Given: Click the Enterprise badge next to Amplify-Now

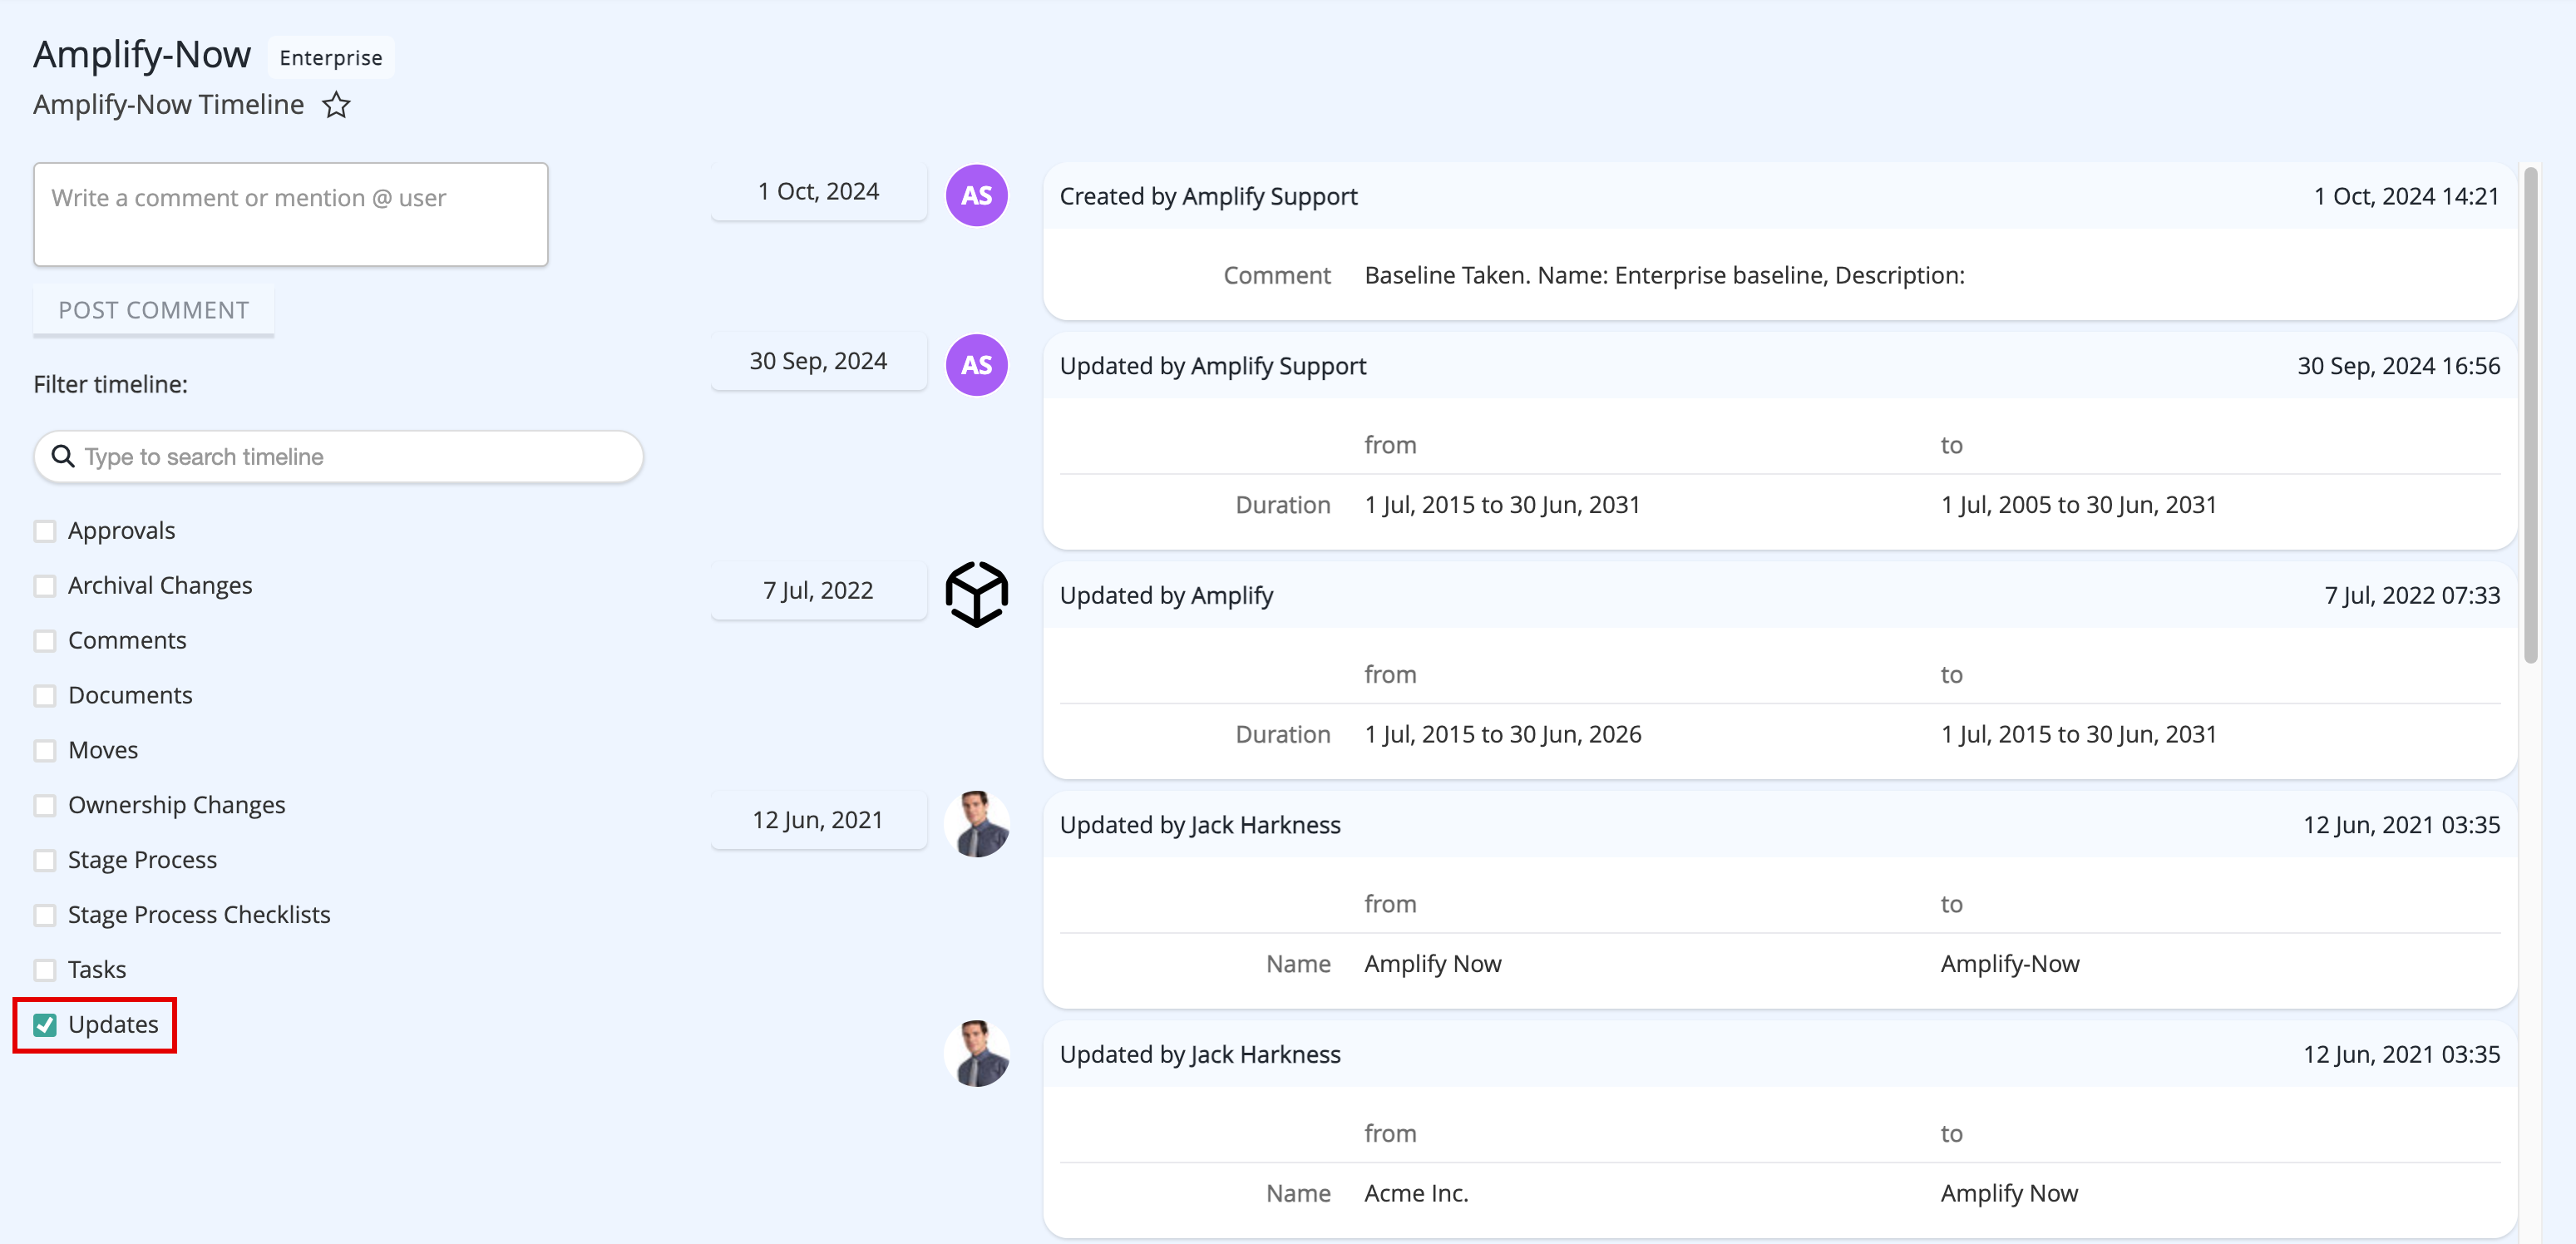Looking at the screenshot, I should click(331, 57).
